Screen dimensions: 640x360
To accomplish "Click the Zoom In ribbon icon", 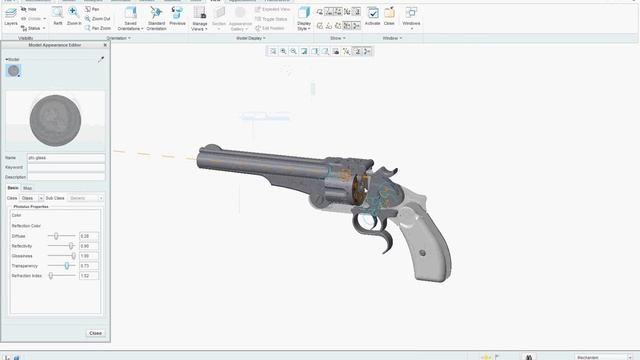I will click(x=74, y=16).
